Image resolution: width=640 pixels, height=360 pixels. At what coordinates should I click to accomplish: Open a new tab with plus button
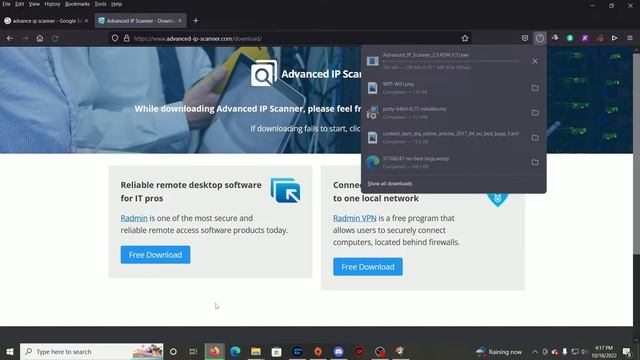click(196, 21)
